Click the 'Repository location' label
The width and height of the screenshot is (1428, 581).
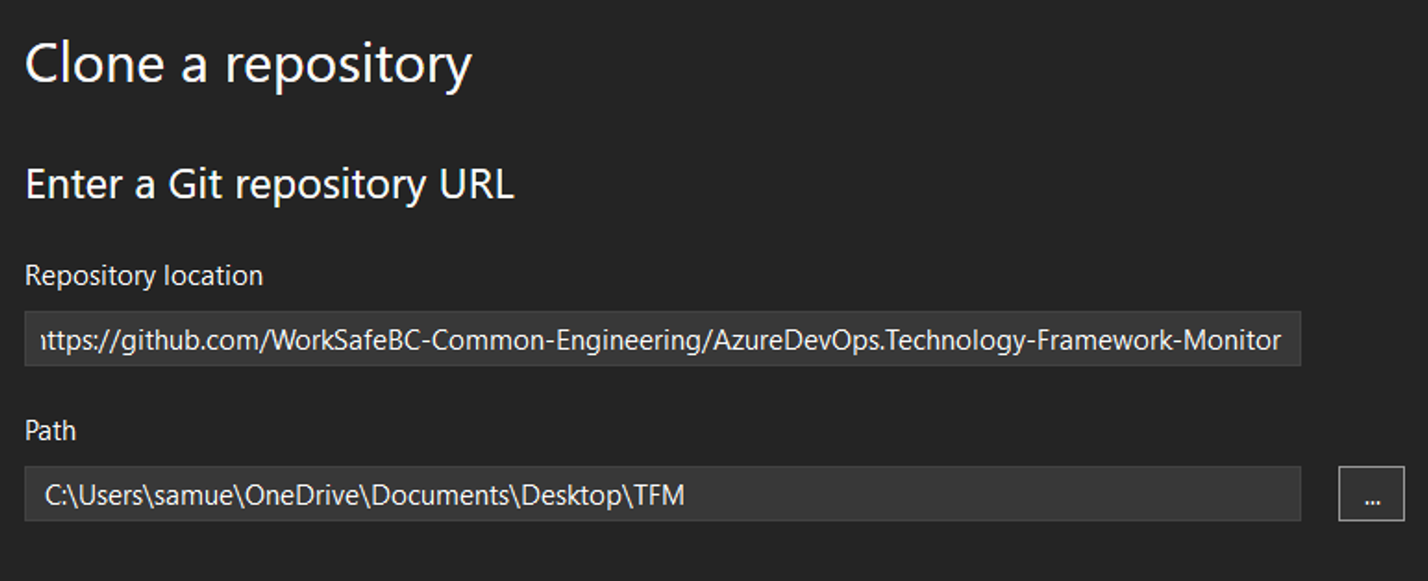(x=145, y=276)
